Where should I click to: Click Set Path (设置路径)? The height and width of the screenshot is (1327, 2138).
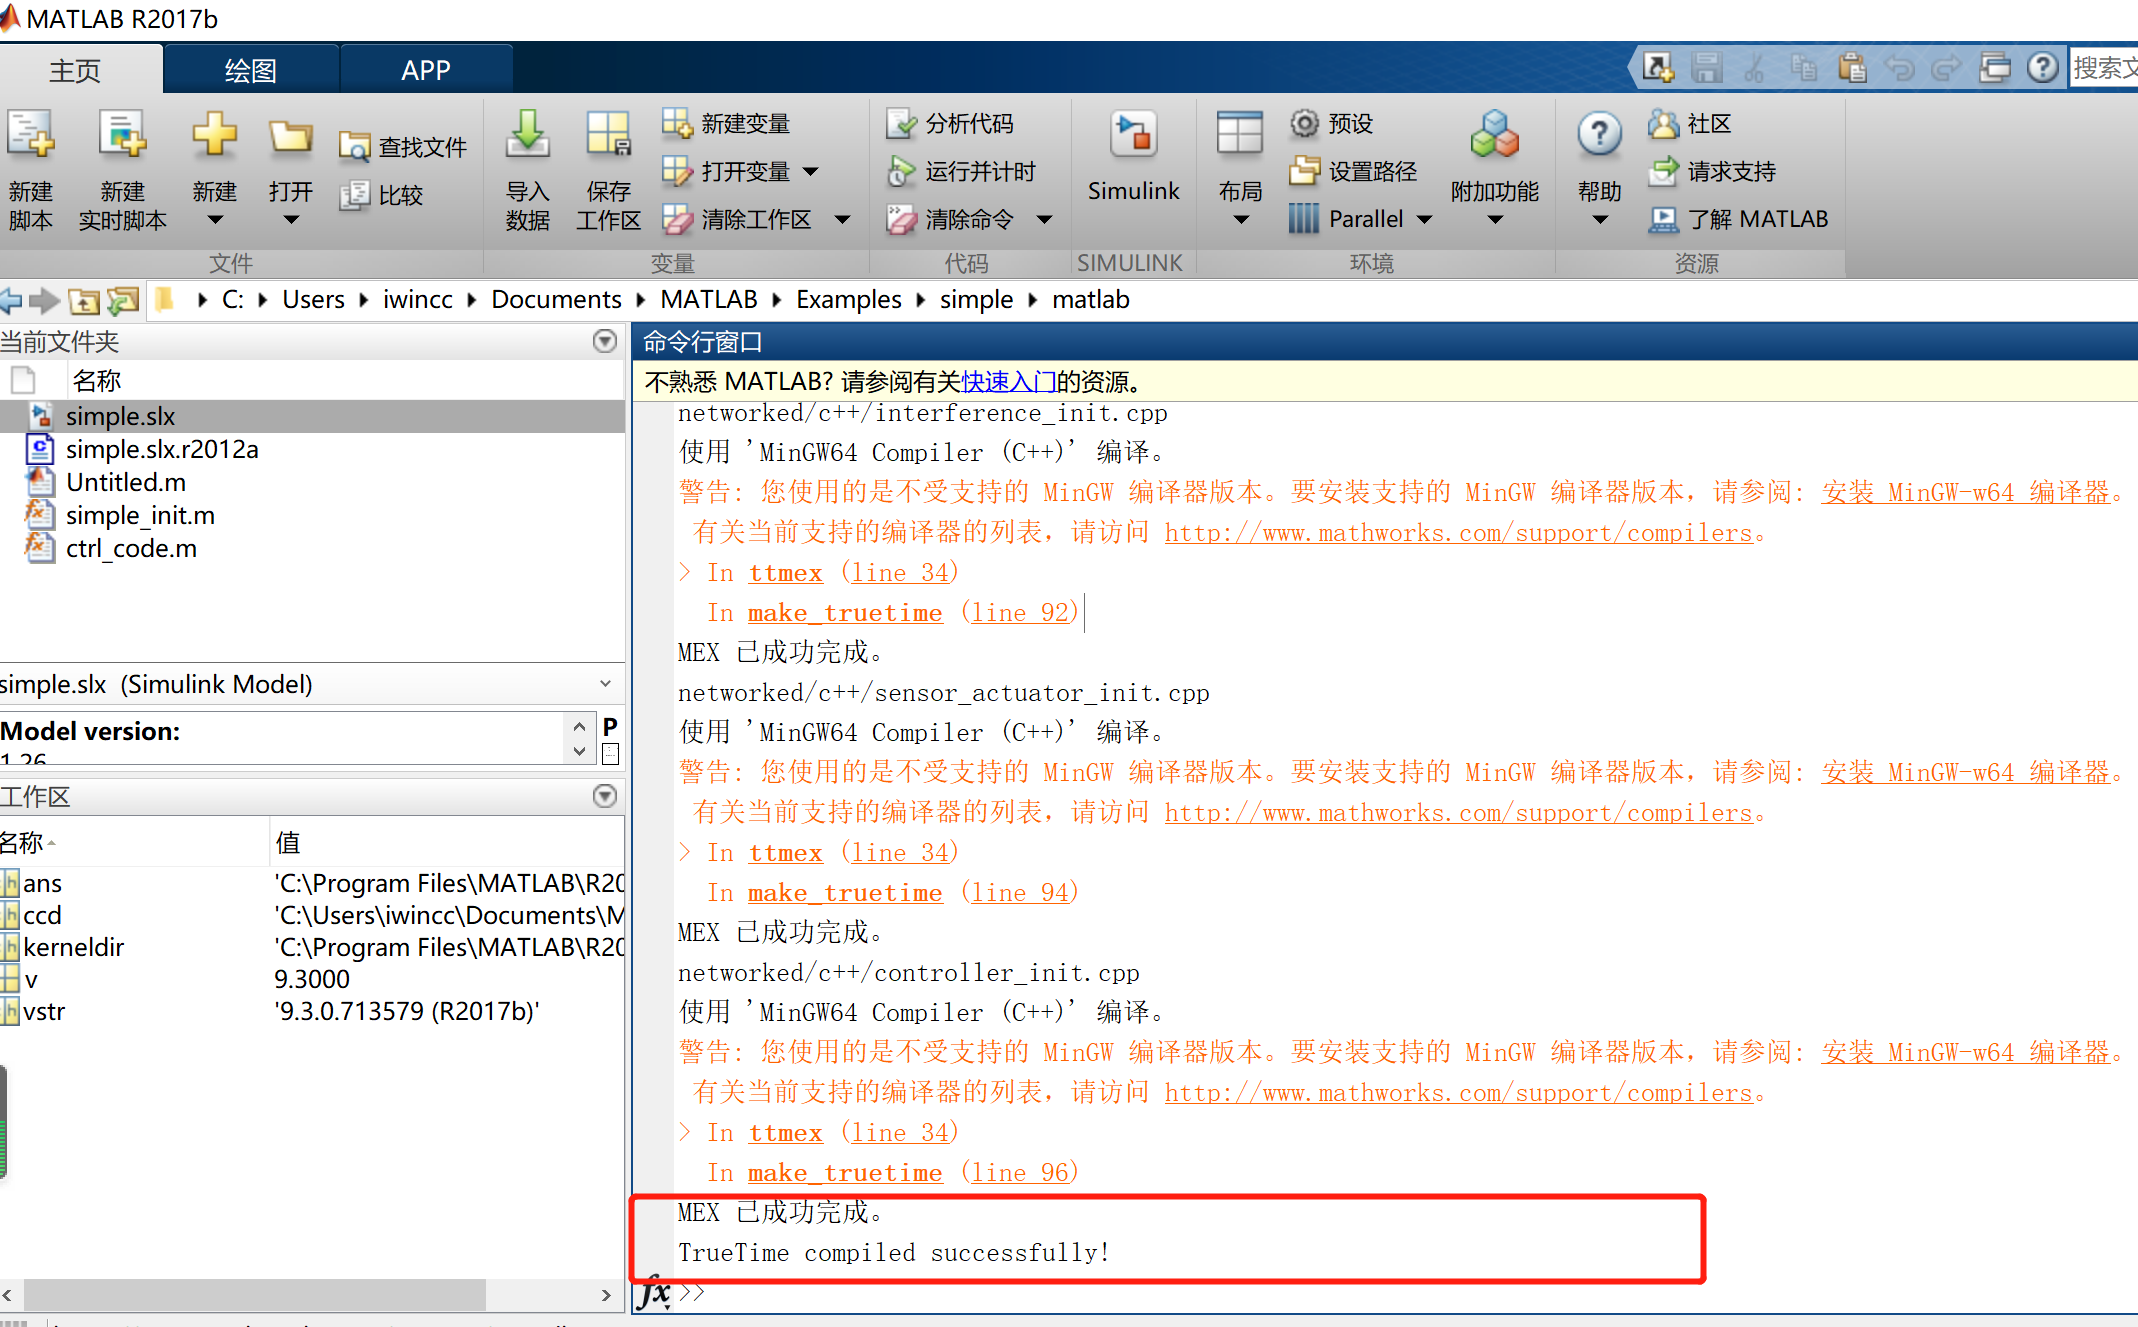click(x=1354, y=171)
